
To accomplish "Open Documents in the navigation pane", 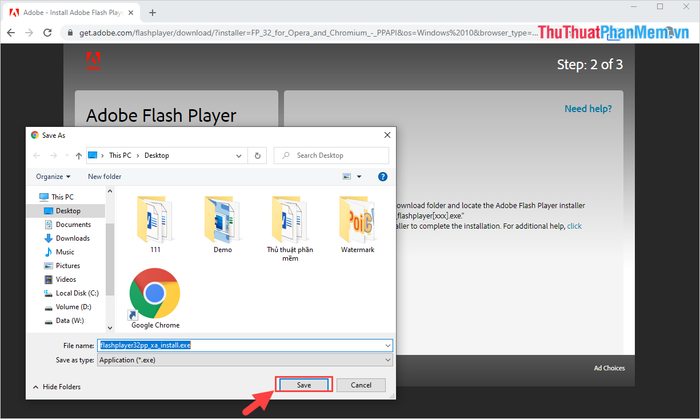I will point(68,224).
